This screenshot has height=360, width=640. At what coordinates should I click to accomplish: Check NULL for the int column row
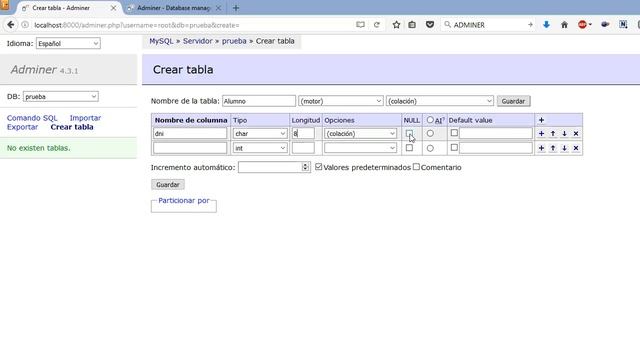[x=409, y=148]
